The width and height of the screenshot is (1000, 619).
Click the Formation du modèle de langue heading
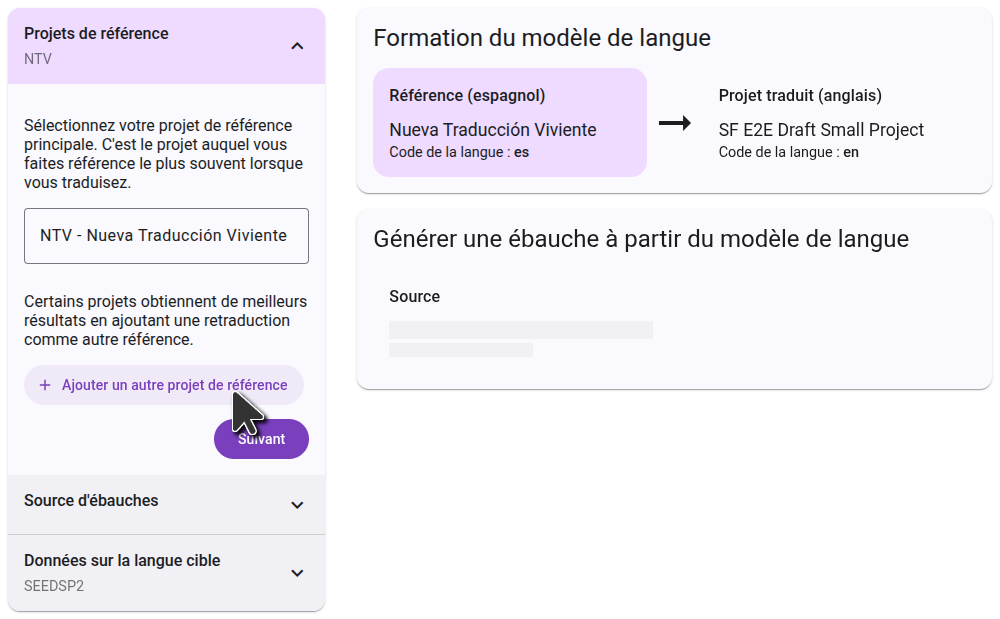(x=542, y=38)
